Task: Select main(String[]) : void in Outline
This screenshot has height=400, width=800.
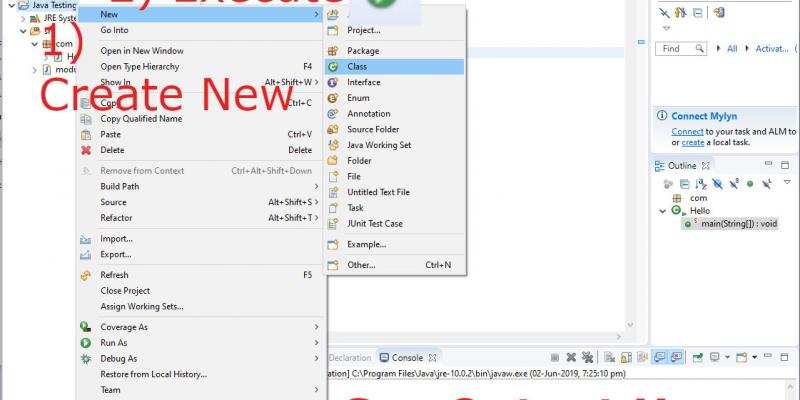Action: [729, 223]
